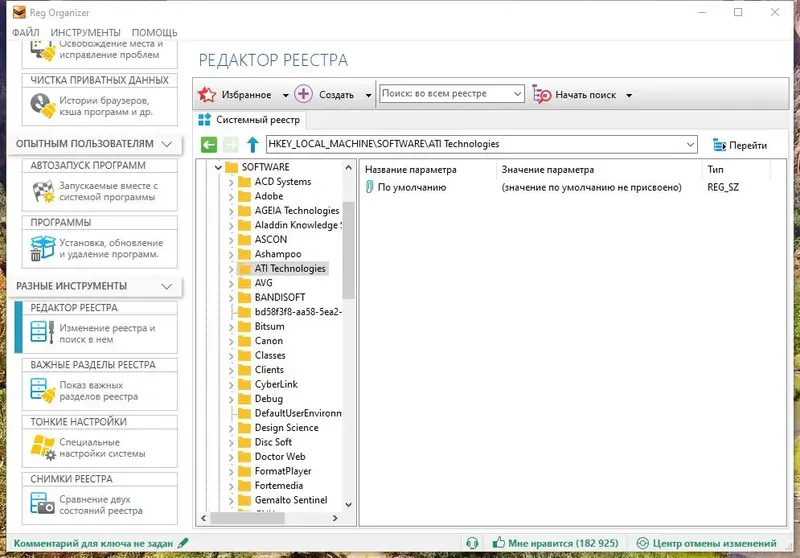The image size is (800, 558).
Task: Switch to the Системный реестр tab
Action: tap(249, 120)
